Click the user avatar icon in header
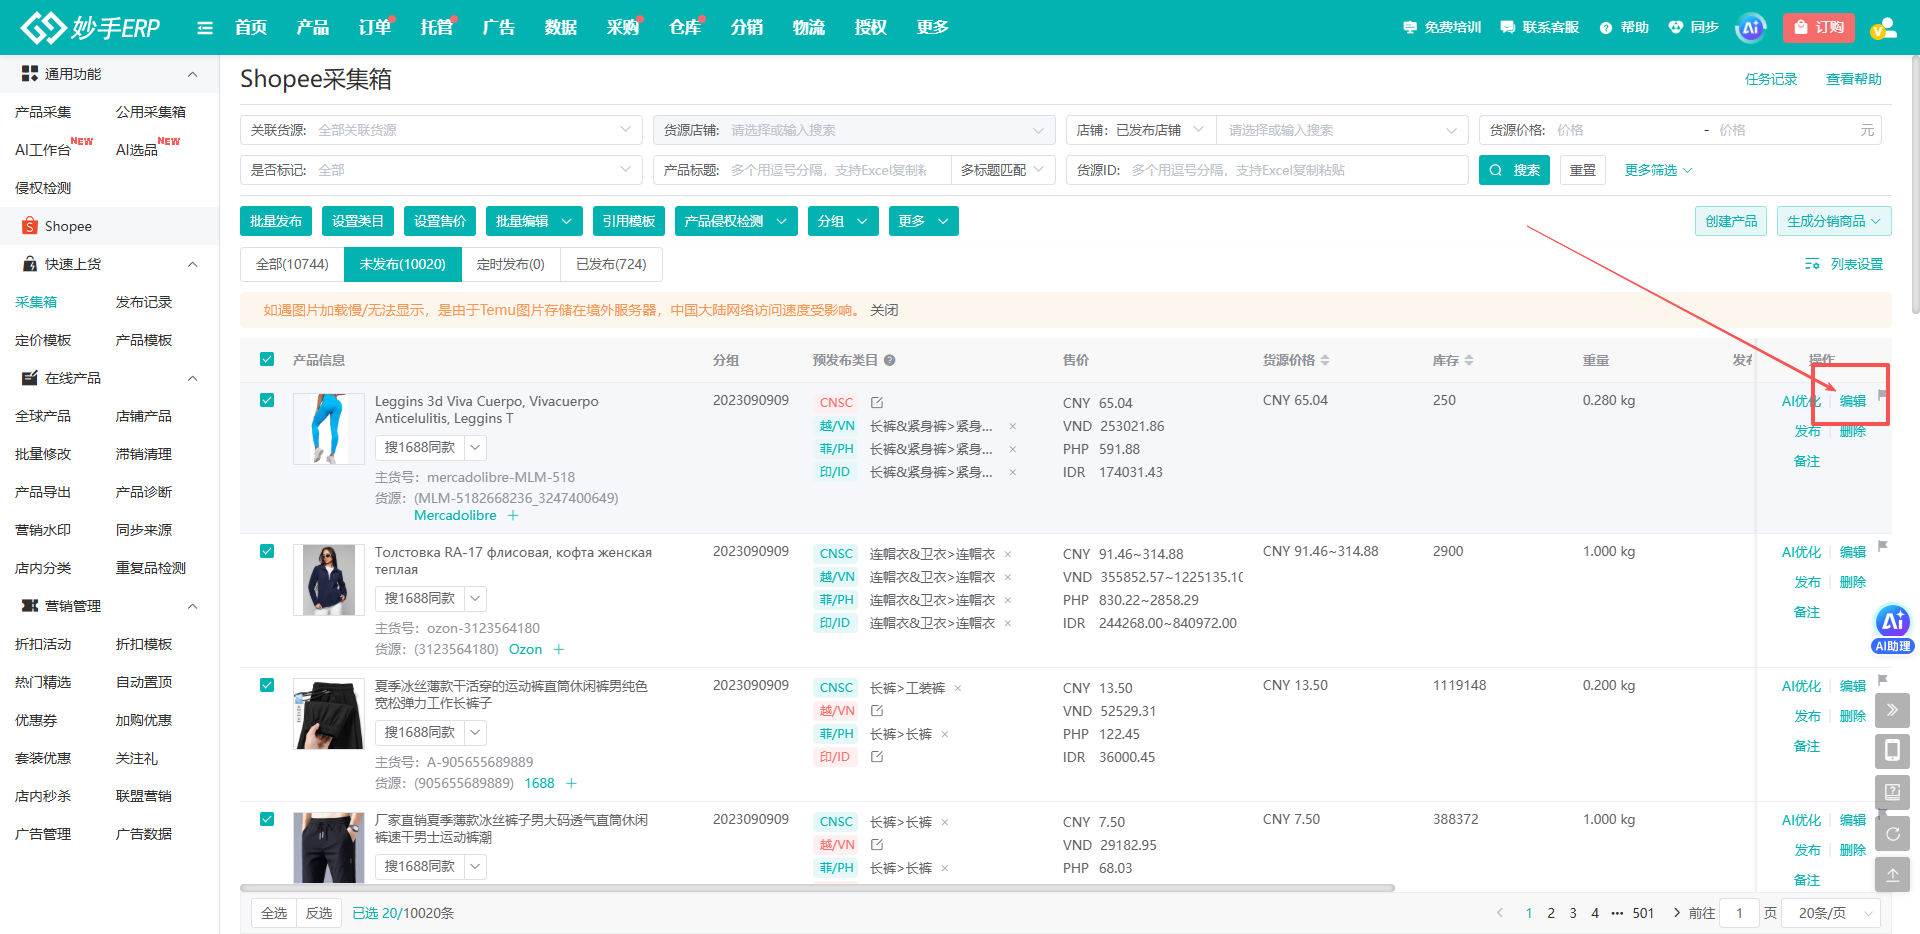1920x934 pixels. tap(1883, 28)
